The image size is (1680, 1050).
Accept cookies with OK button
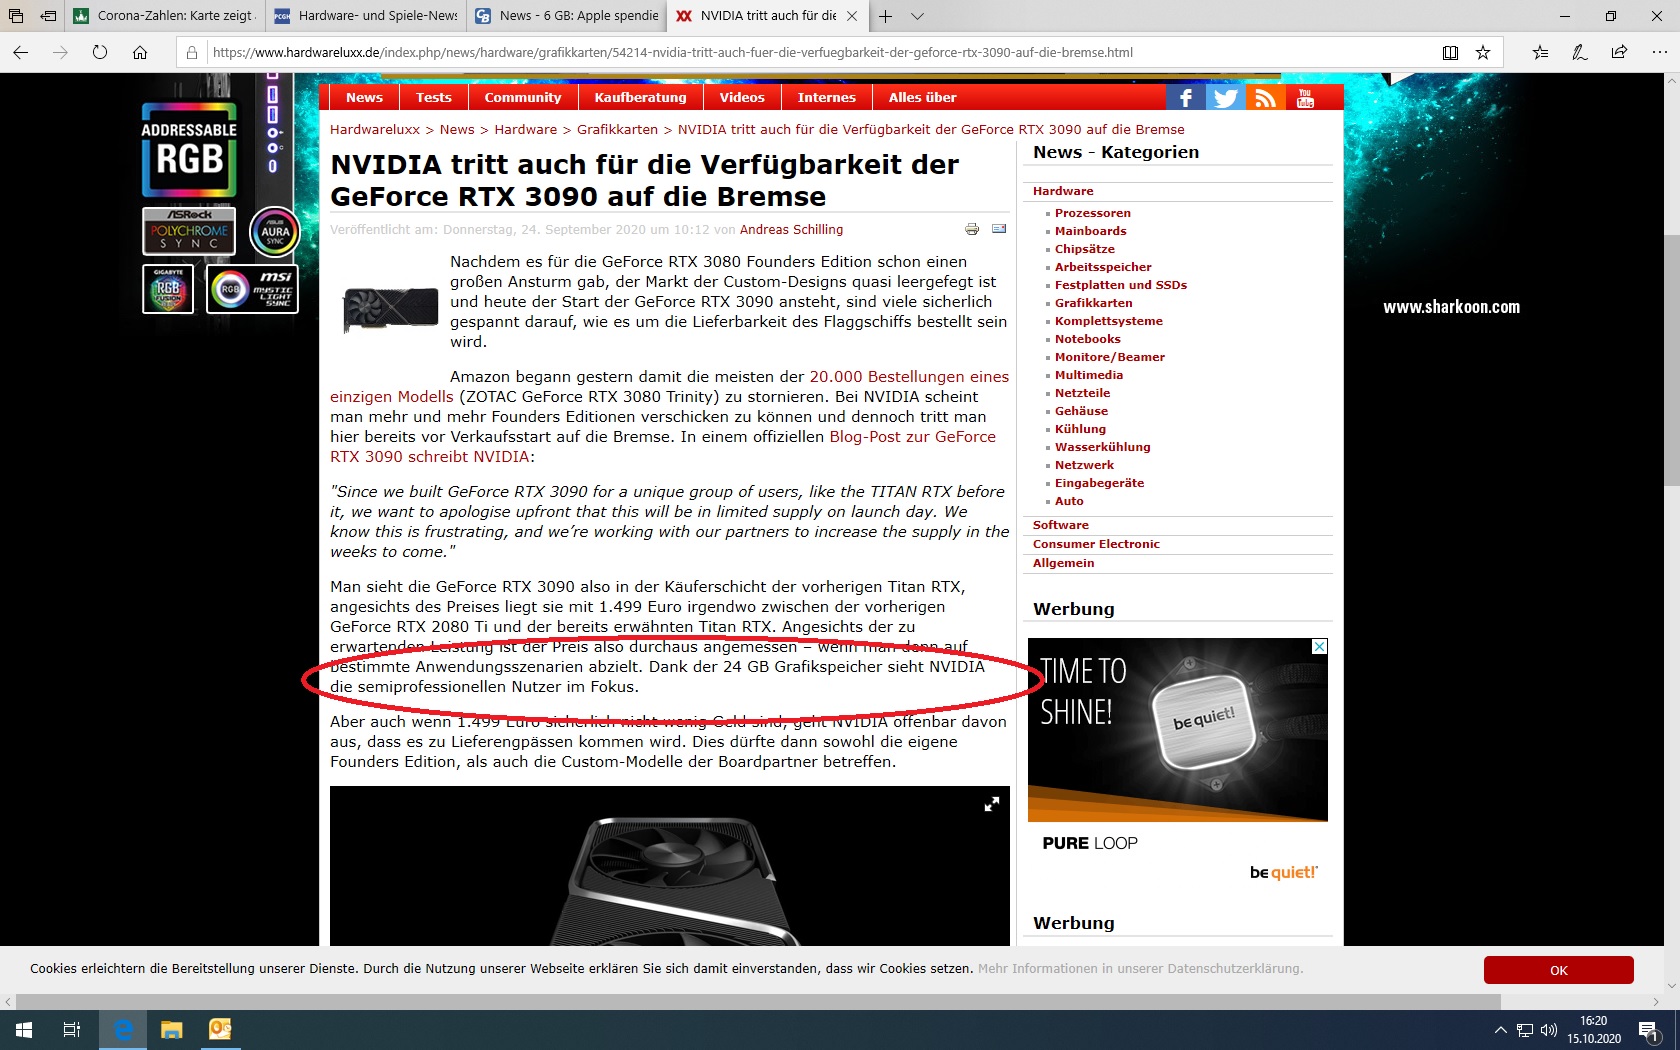click(1558, 970)
